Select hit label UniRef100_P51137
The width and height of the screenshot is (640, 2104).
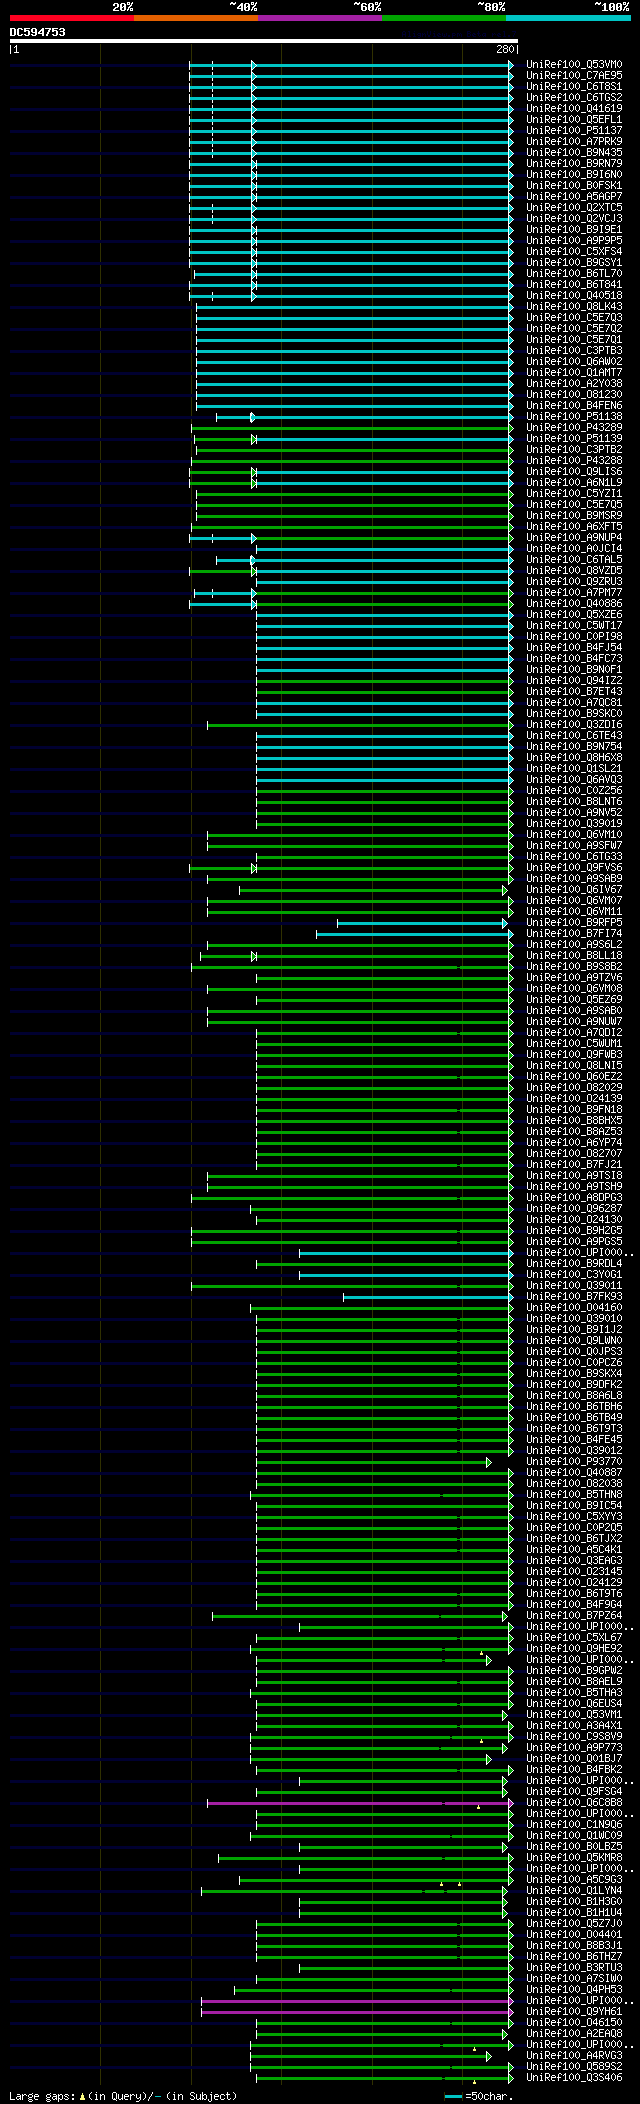(x=574, y=130)
